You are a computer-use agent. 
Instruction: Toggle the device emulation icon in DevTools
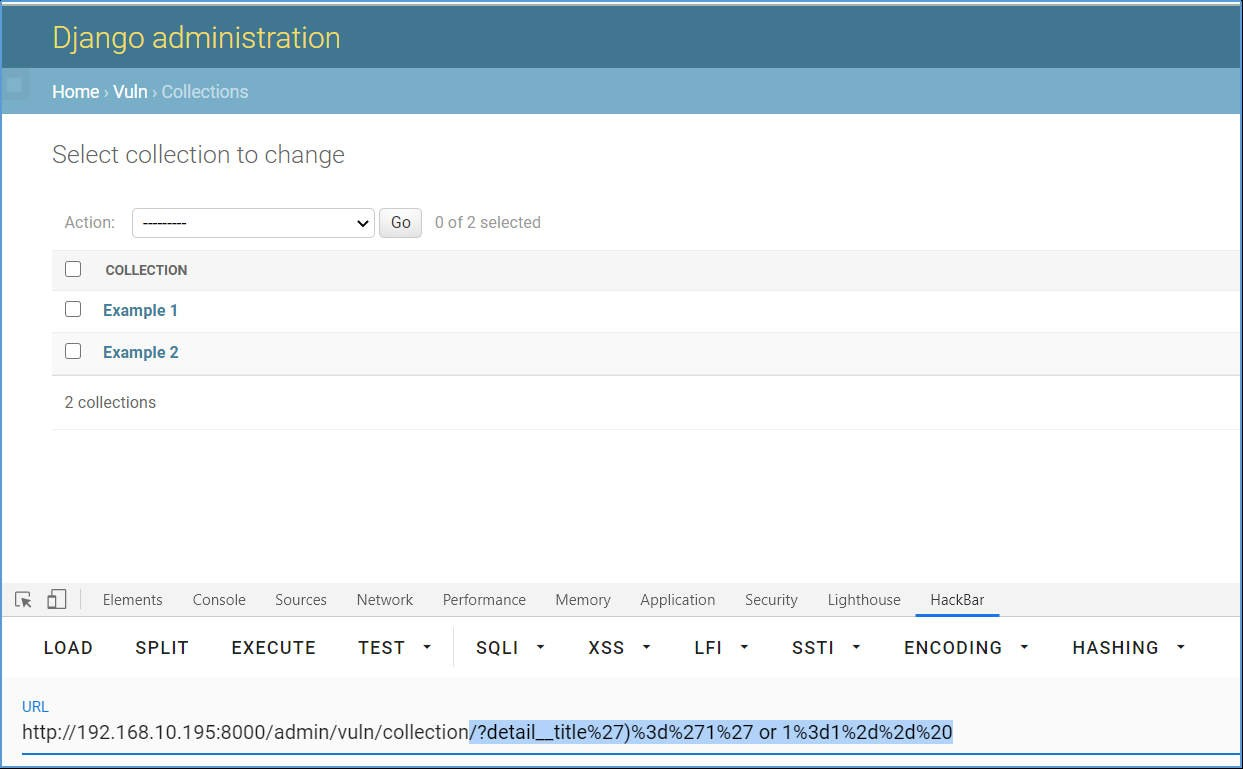point(56,598)
